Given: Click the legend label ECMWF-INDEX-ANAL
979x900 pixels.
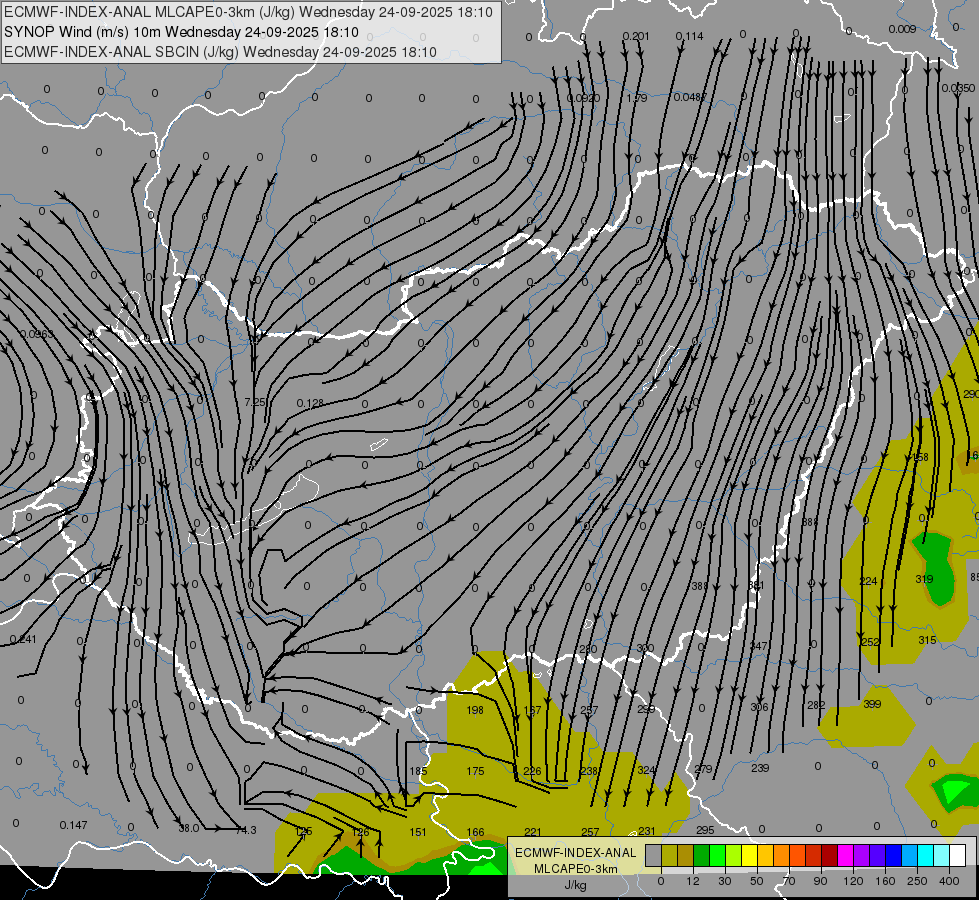Looking at the screenshot, I should point(576,853).
